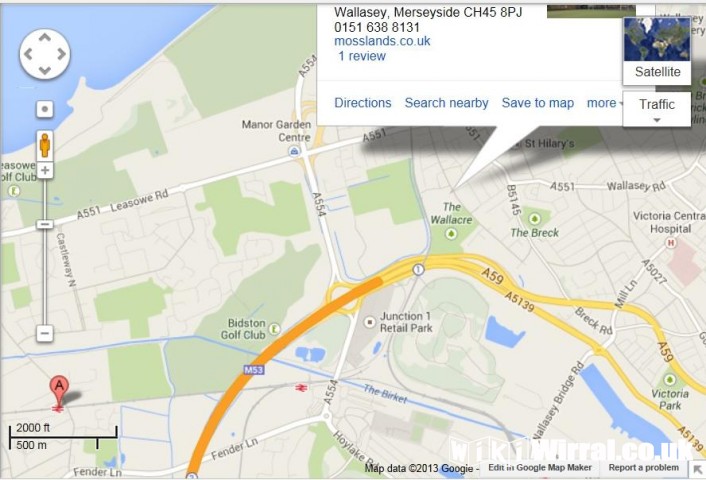Switch to the Satellite view
Viewport: 706px width, 480px height.
click(x=657, y=51)
